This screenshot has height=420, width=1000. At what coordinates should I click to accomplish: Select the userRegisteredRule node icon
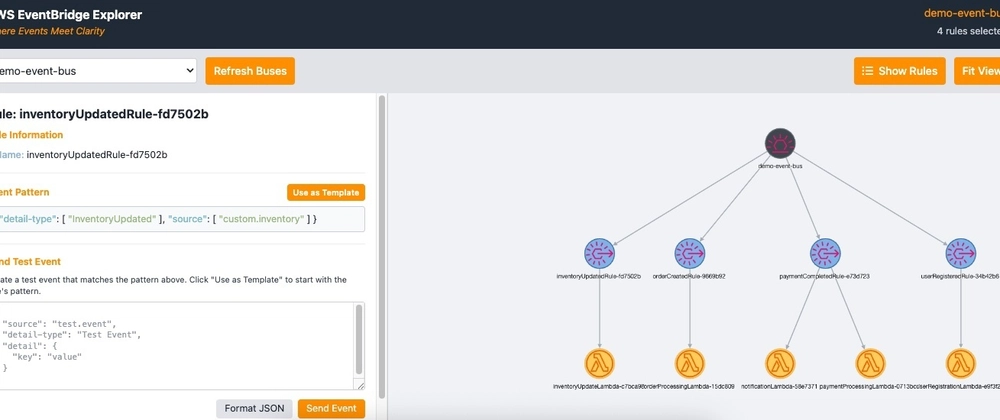pyautogui.click(x=960, y=253)
